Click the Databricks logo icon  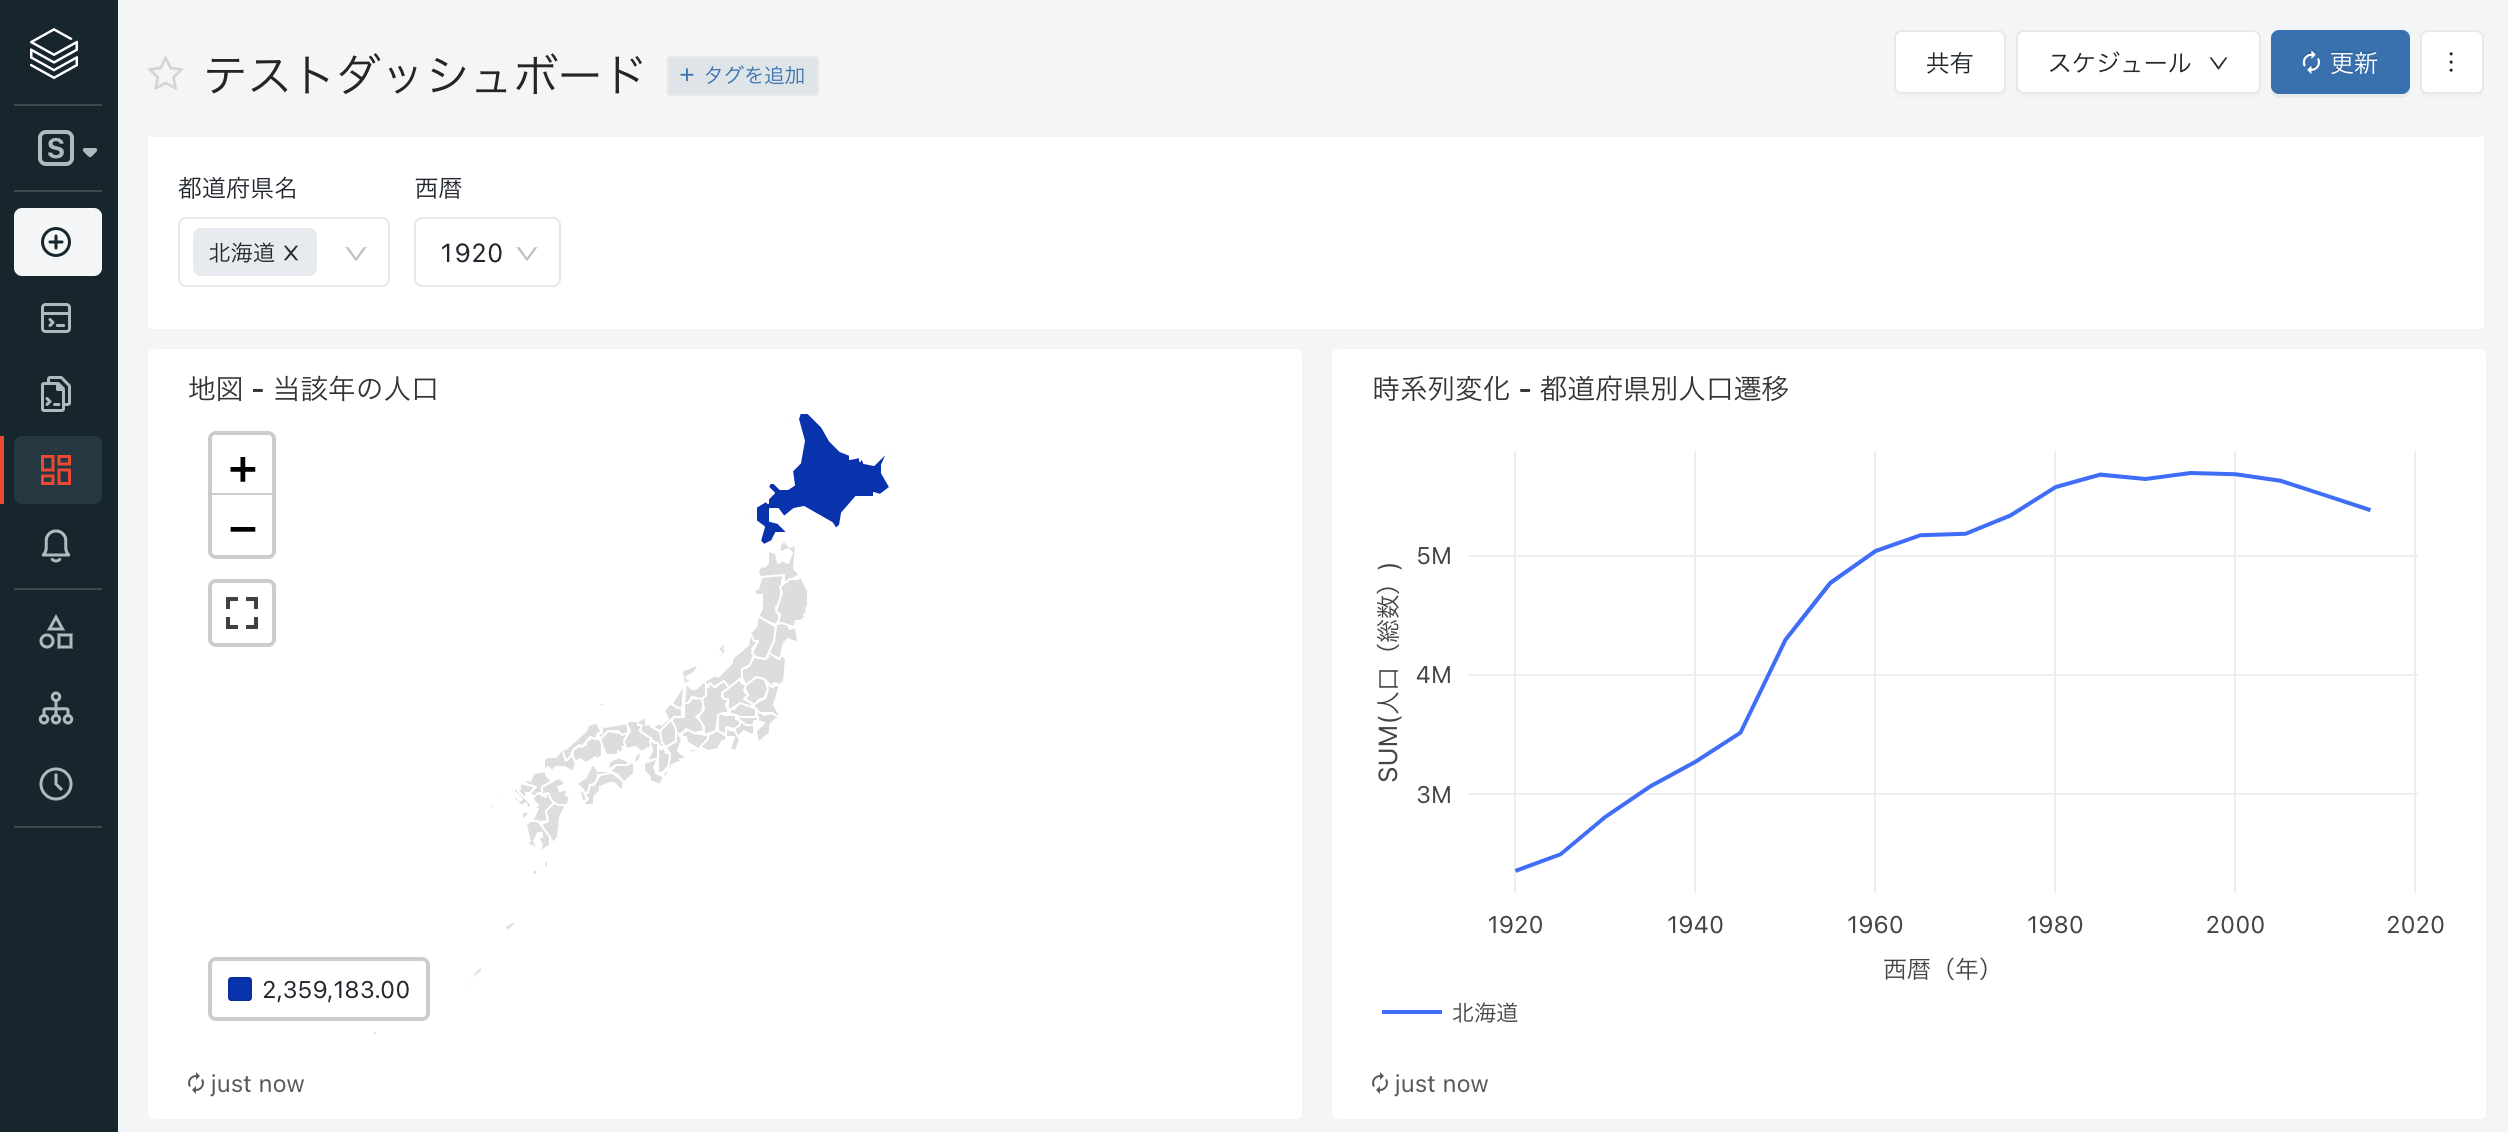54,53
